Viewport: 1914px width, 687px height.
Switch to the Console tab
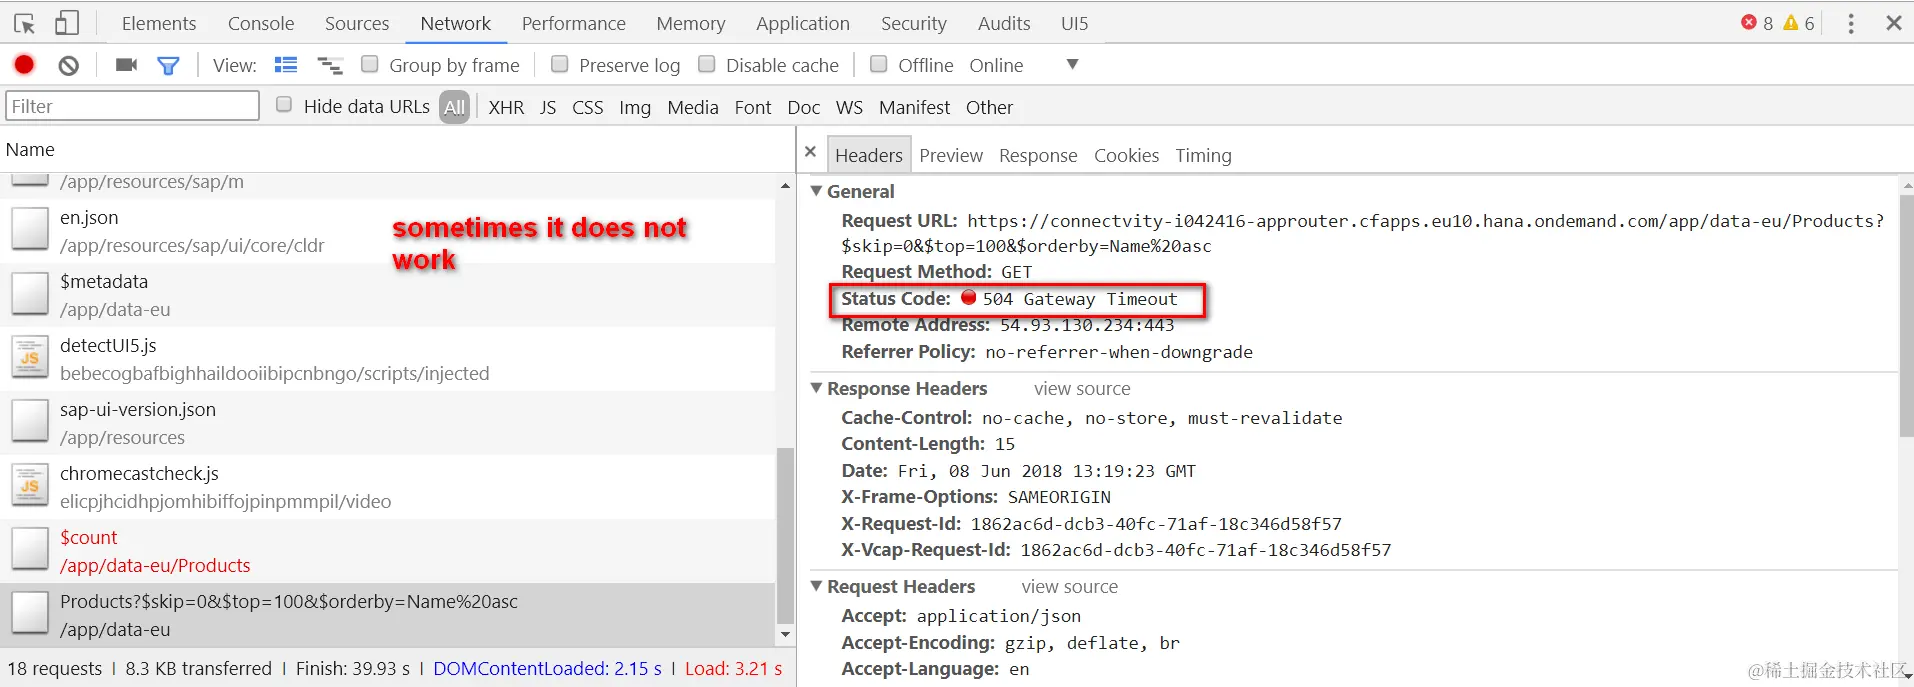[x=261, y=23]
